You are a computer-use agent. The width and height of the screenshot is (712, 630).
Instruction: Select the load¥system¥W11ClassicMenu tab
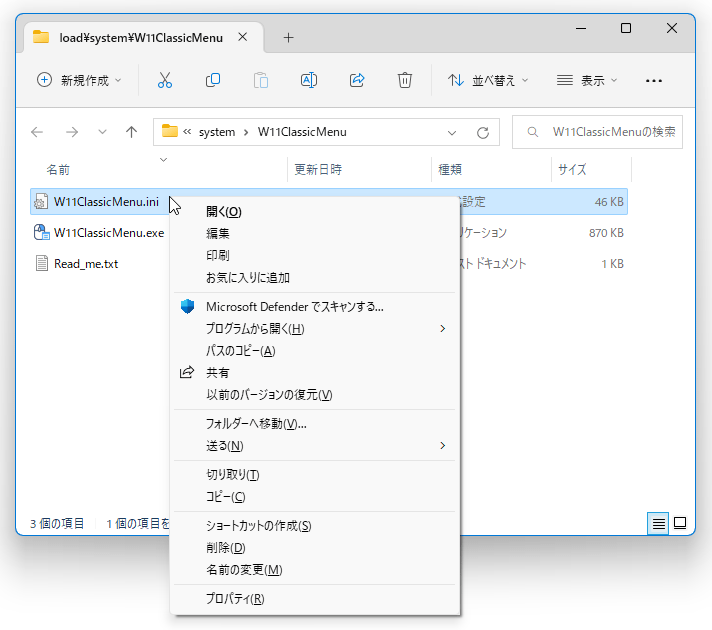(x=141, y=38)
